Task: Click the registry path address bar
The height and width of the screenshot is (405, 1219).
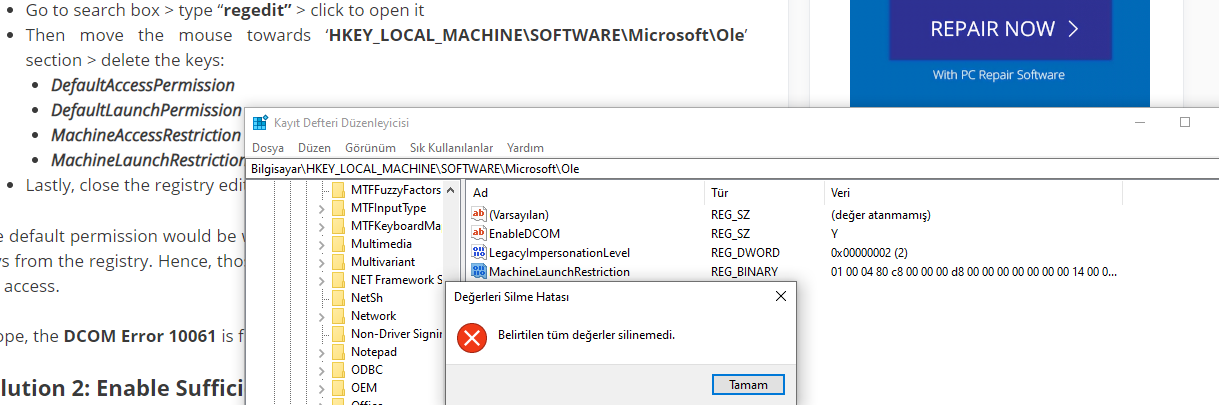Action: click(x=700, y=169)
